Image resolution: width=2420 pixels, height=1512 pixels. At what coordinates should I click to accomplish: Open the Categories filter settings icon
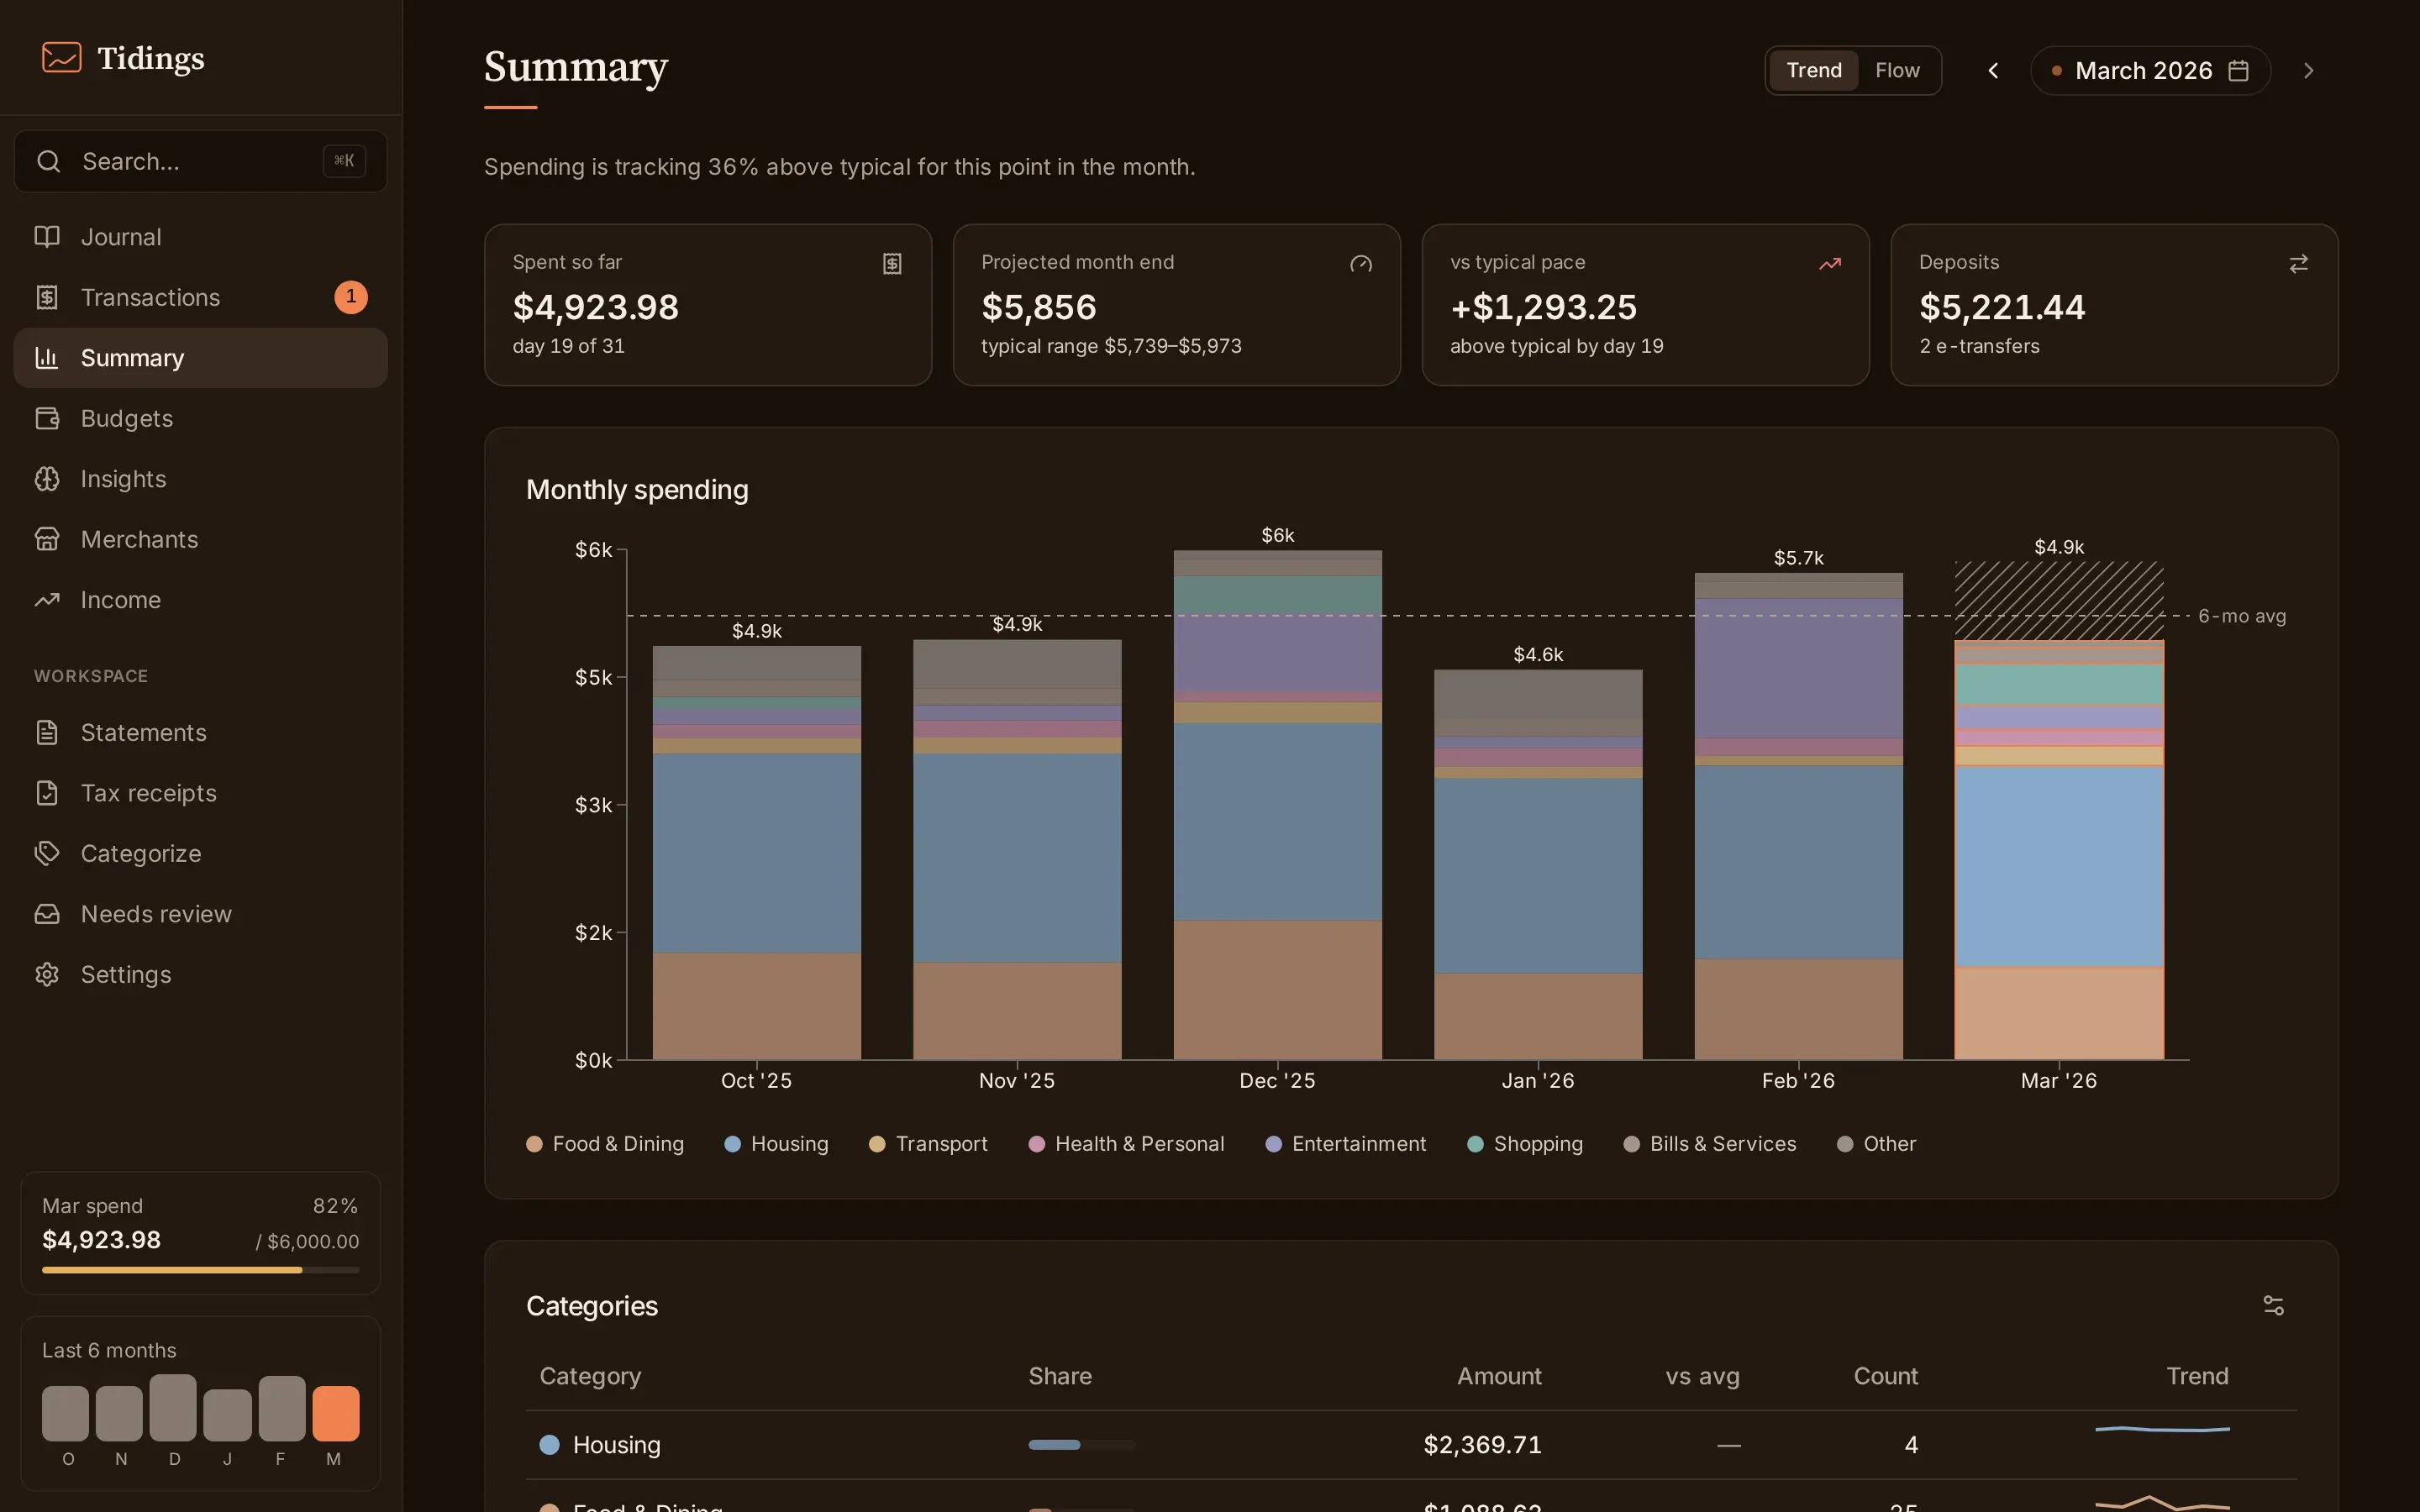click(2273, 1306)
